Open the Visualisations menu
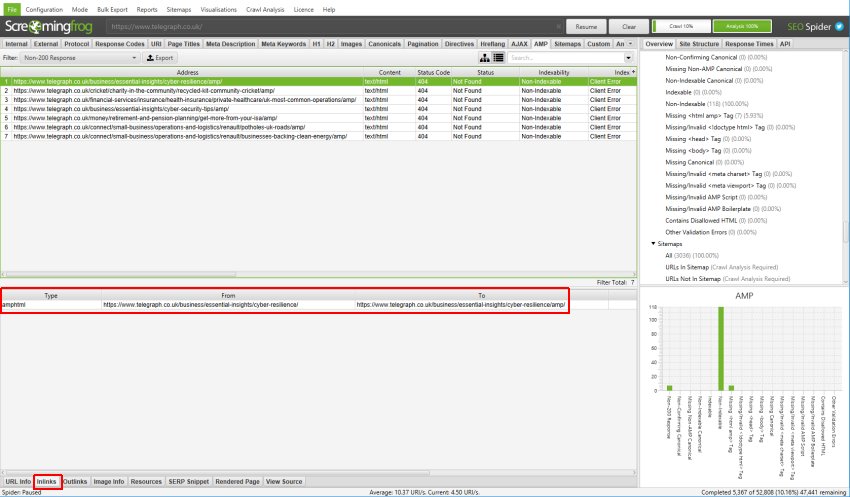 (218, 9)
